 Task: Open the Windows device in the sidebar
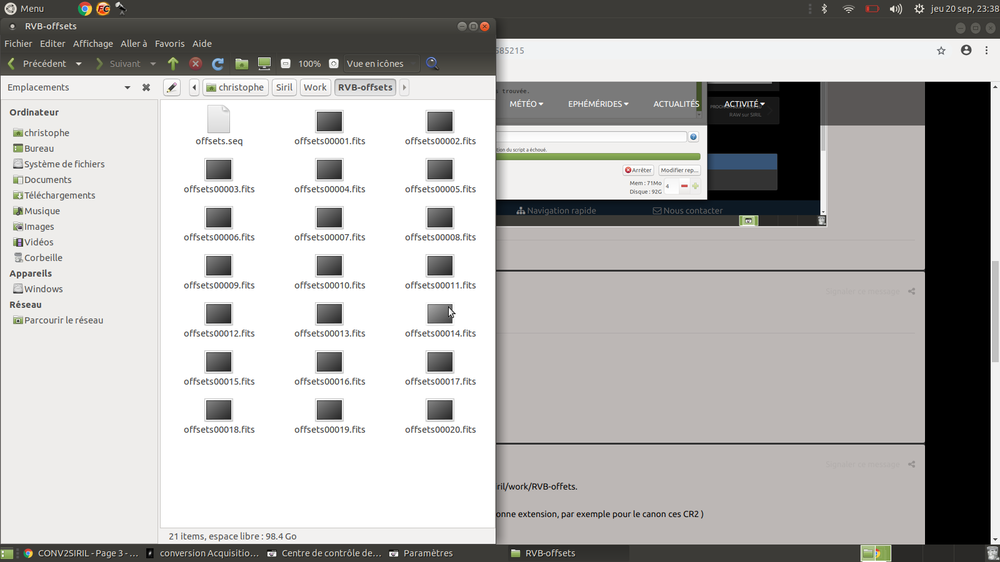(38, 289)
